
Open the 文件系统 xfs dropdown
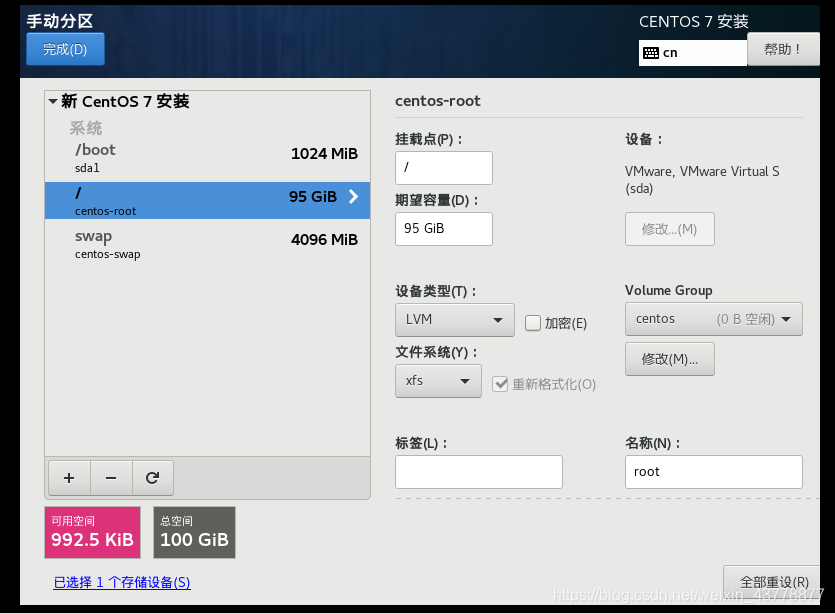pos(438,381)
